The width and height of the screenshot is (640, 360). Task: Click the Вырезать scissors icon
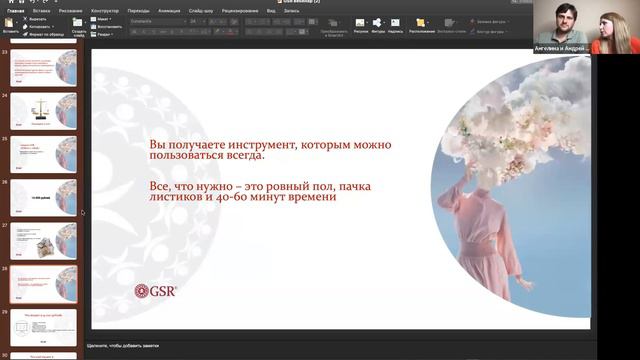(x=25, y=19)
